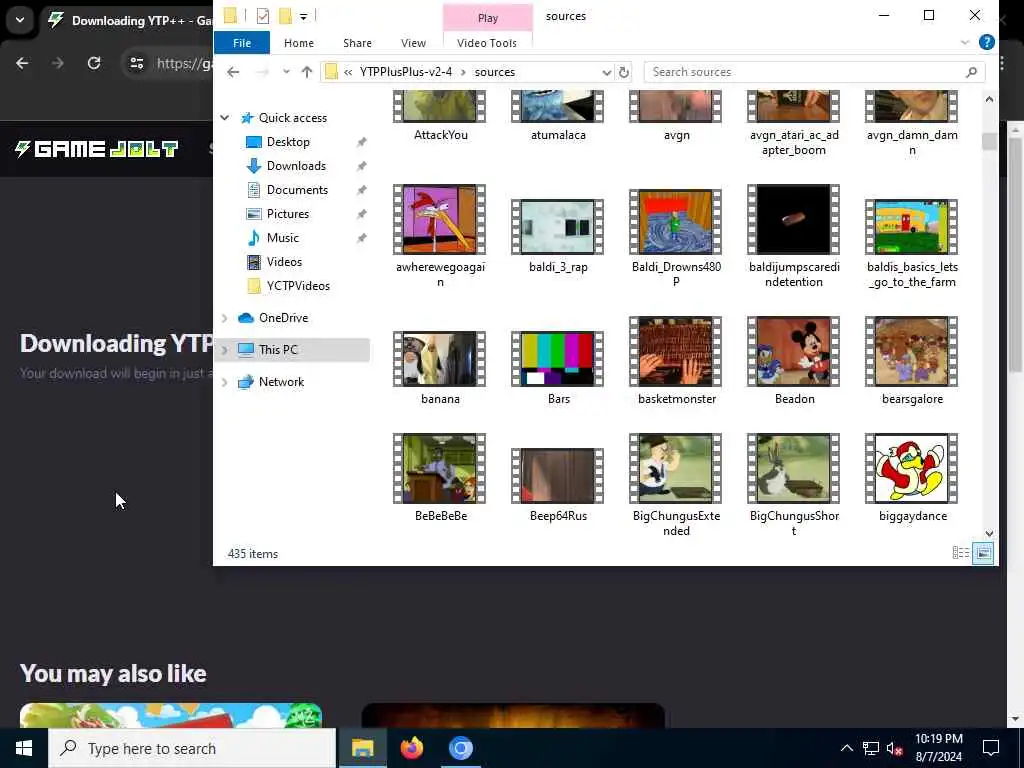Click the Play contextual tab header
Image resolution: width=1024 pixels, height=768 pixels.
click(488, 18)
